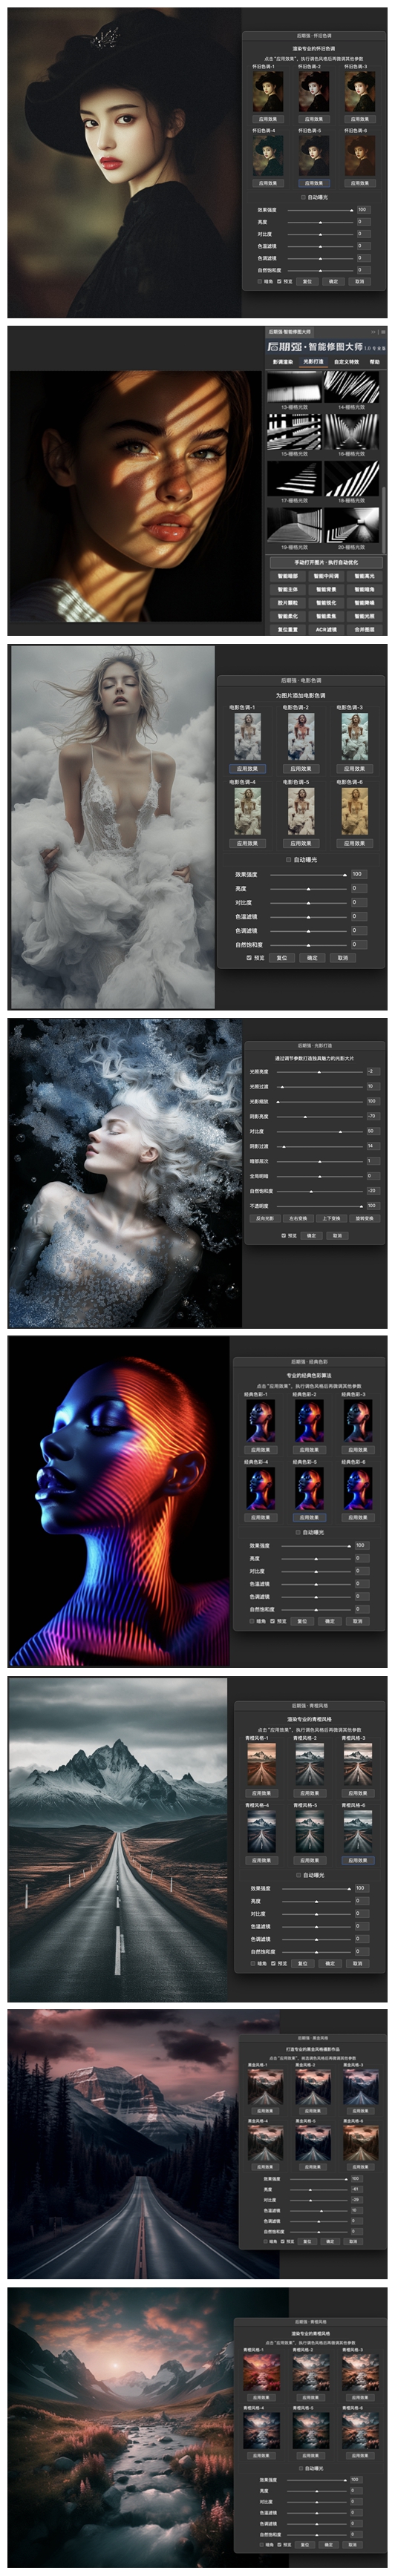Click the 怀旧色调-1 preview thumbnail
The width and height of the screenshot is (395, 2576).
click(268, 92)
